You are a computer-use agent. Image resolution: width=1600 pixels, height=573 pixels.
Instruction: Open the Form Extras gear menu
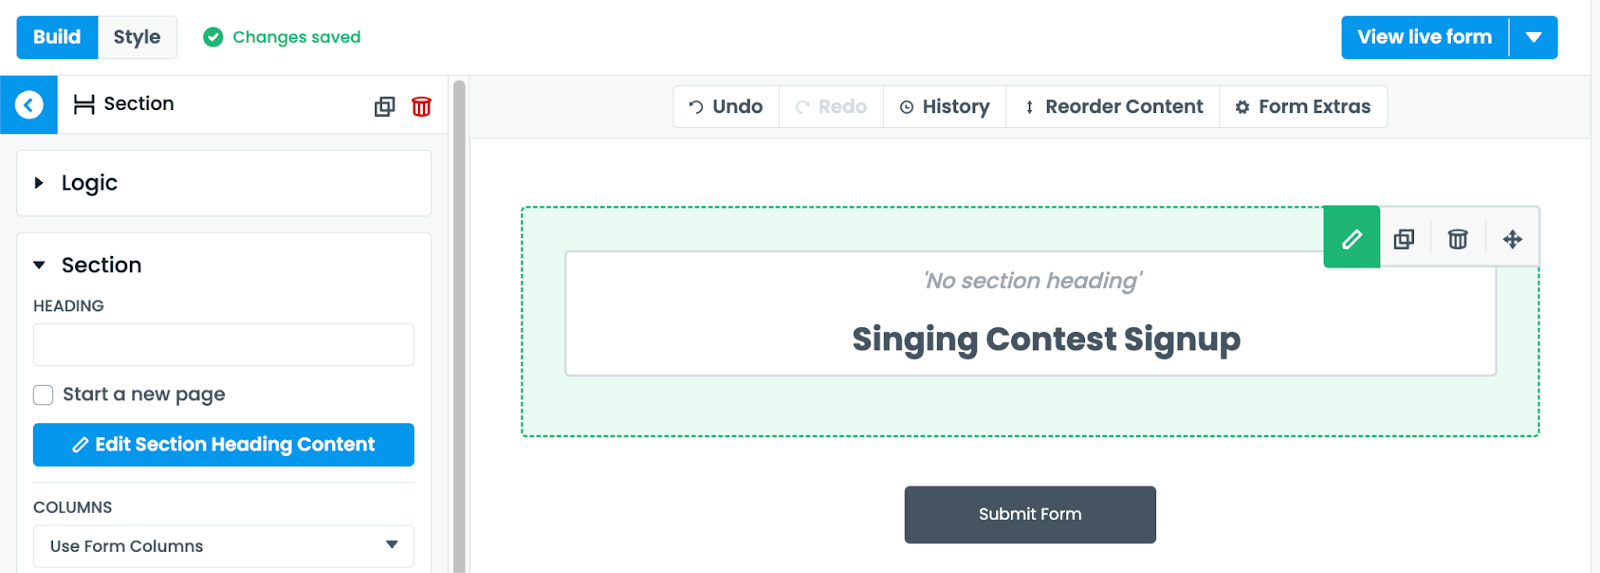(x=1303, y=107)
